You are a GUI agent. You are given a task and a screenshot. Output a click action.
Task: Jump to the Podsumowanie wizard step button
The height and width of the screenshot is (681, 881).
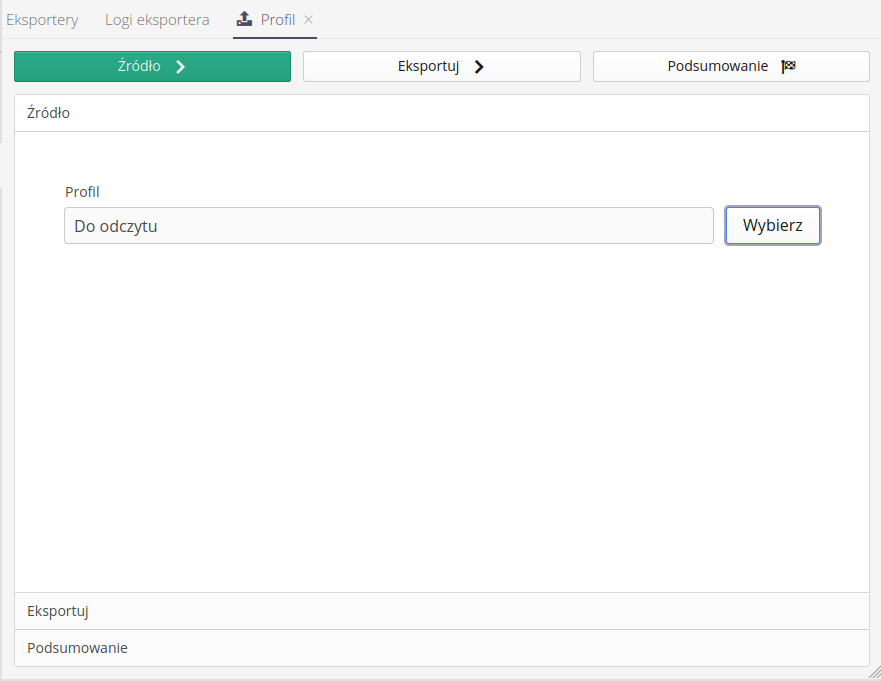click(x=717, y=67)
